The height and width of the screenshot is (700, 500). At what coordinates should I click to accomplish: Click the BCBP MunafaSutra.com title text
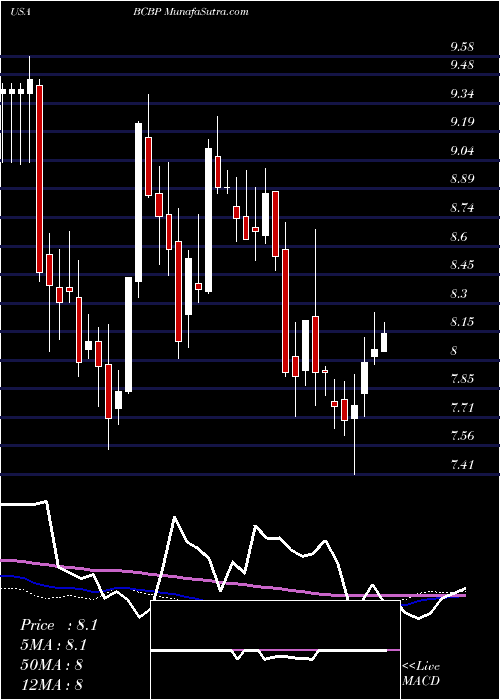193,12
